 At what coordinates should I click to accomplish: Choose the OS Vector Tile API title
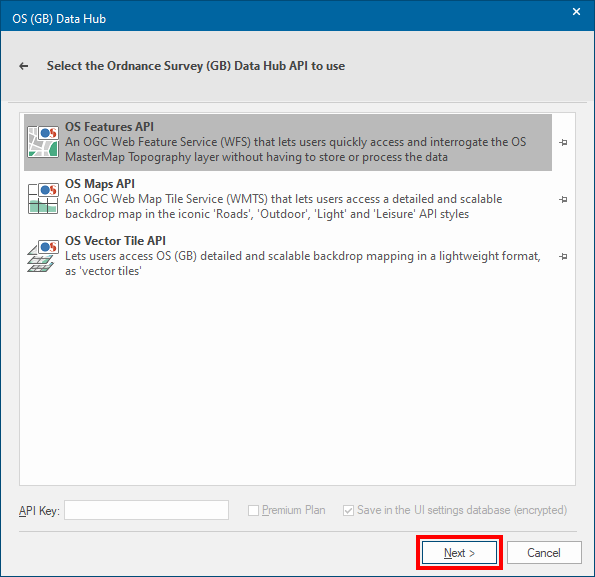point(115,241)
